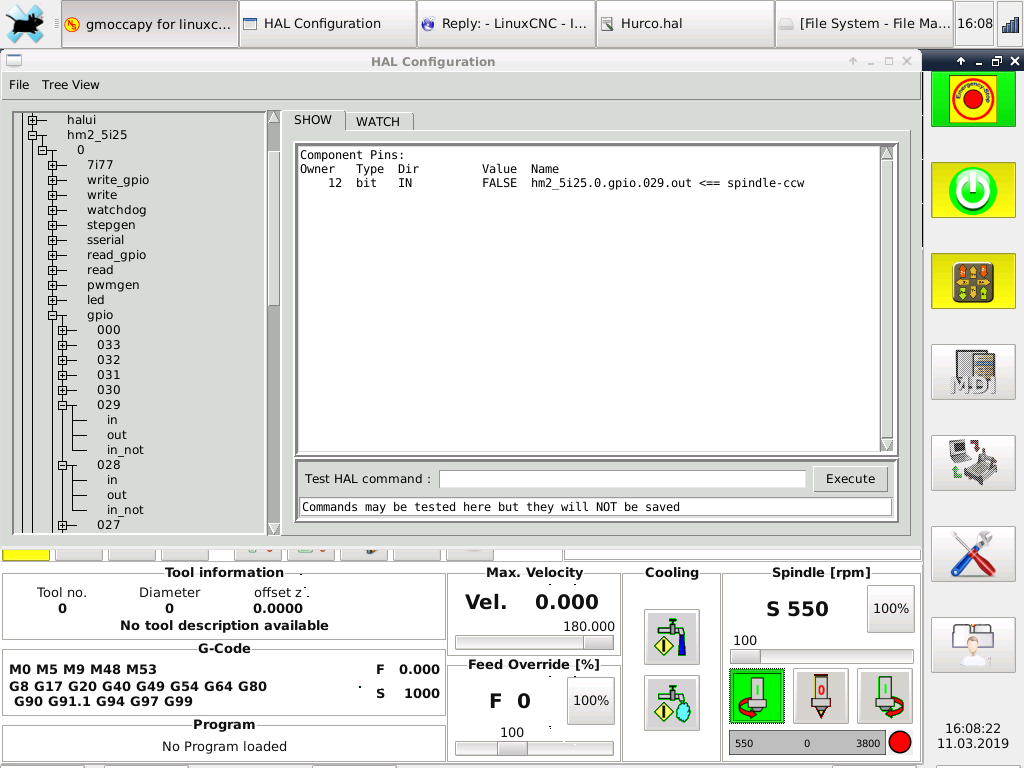Select the 'in' pin under 028
1024x768 pixels.
coord(112,480)
